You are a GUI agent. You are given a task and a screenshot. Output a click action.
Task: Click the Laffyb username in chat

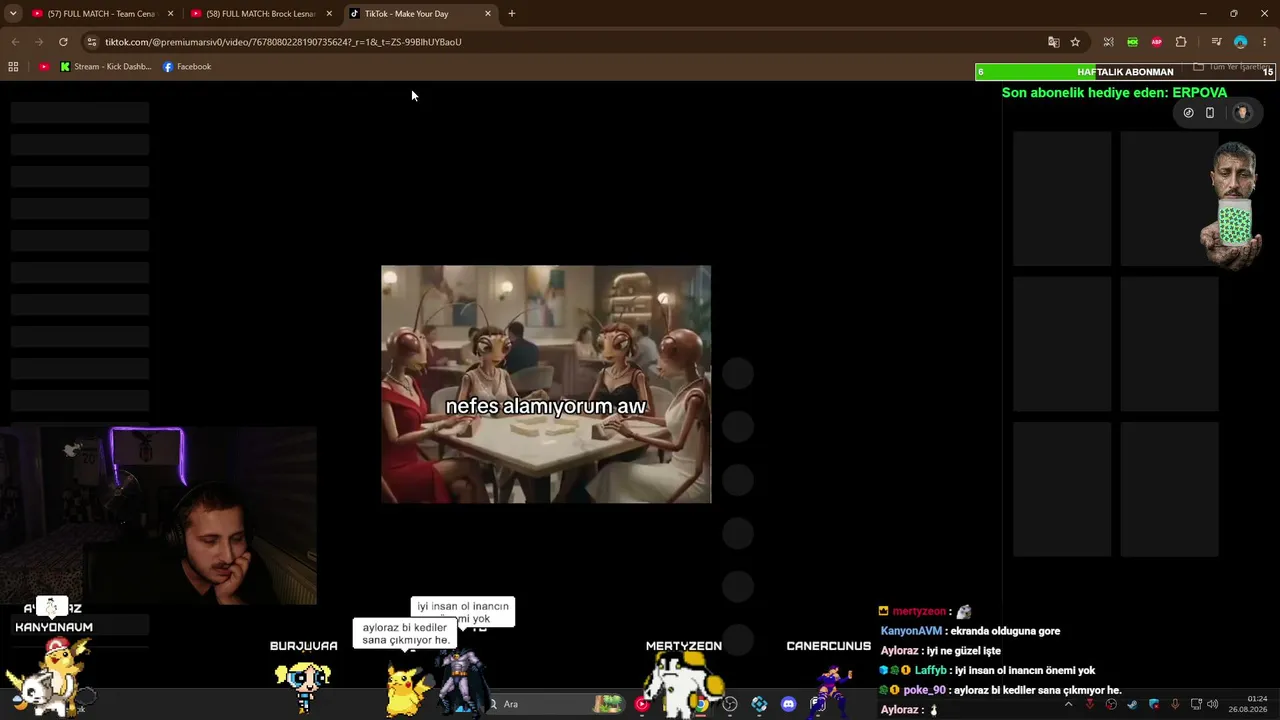pyautogui.click(x=931, y=670)
